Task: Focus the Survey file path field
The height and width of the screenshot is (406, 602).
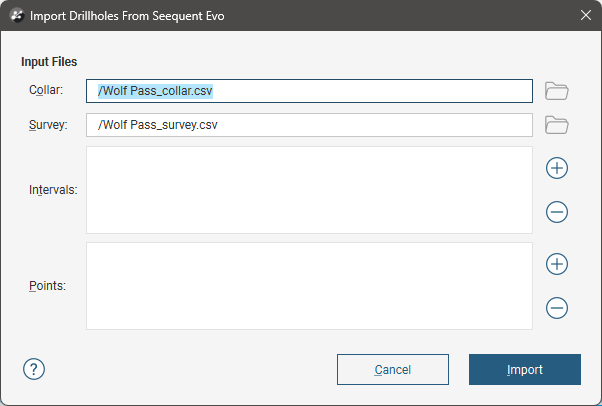Action: [309, 126]
